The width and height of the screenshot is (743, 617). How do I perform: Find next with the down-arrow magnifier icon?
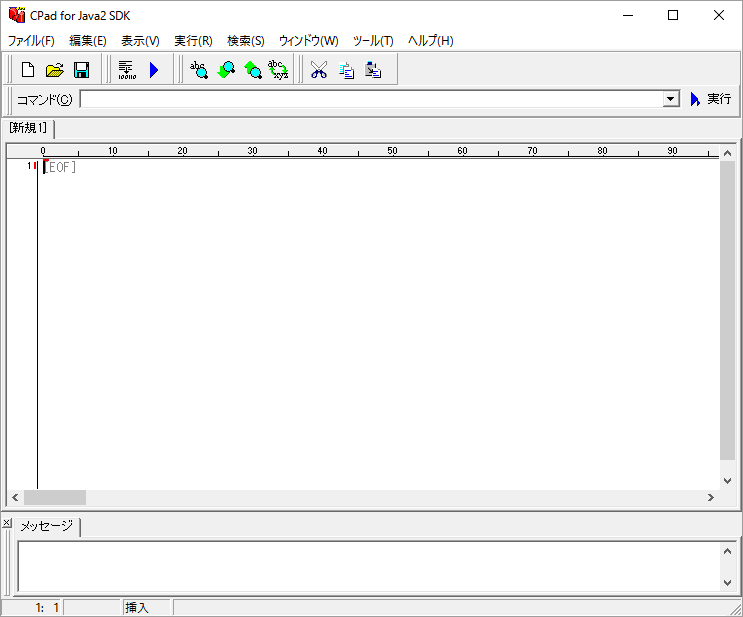(226, 70)
